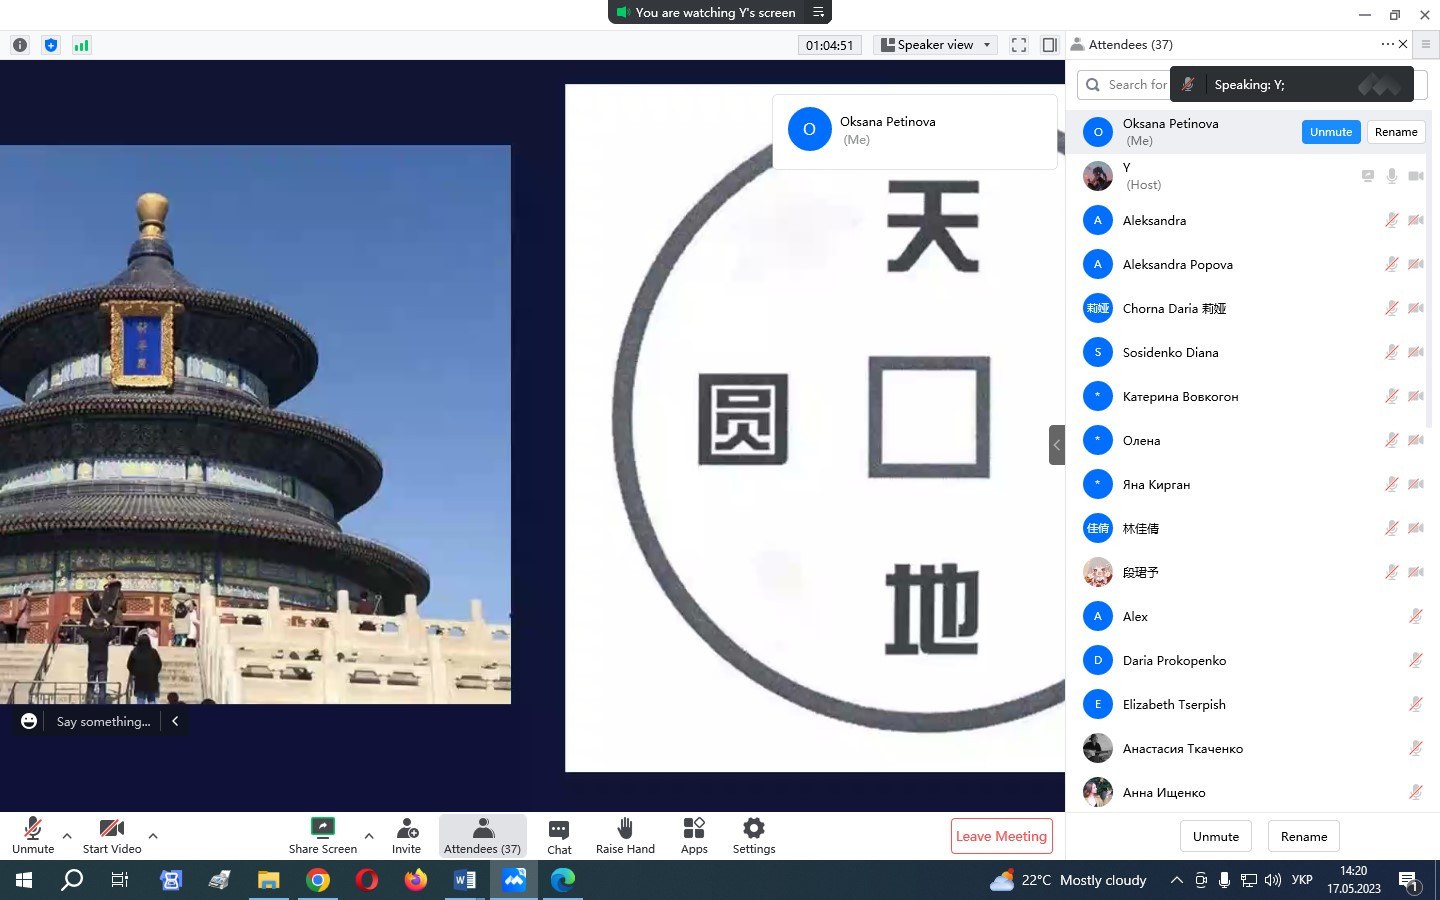The width and height of the screenshot is (1440, 900).
Task: Toggle the side panel layout icon
Action: coord(1049,45)
